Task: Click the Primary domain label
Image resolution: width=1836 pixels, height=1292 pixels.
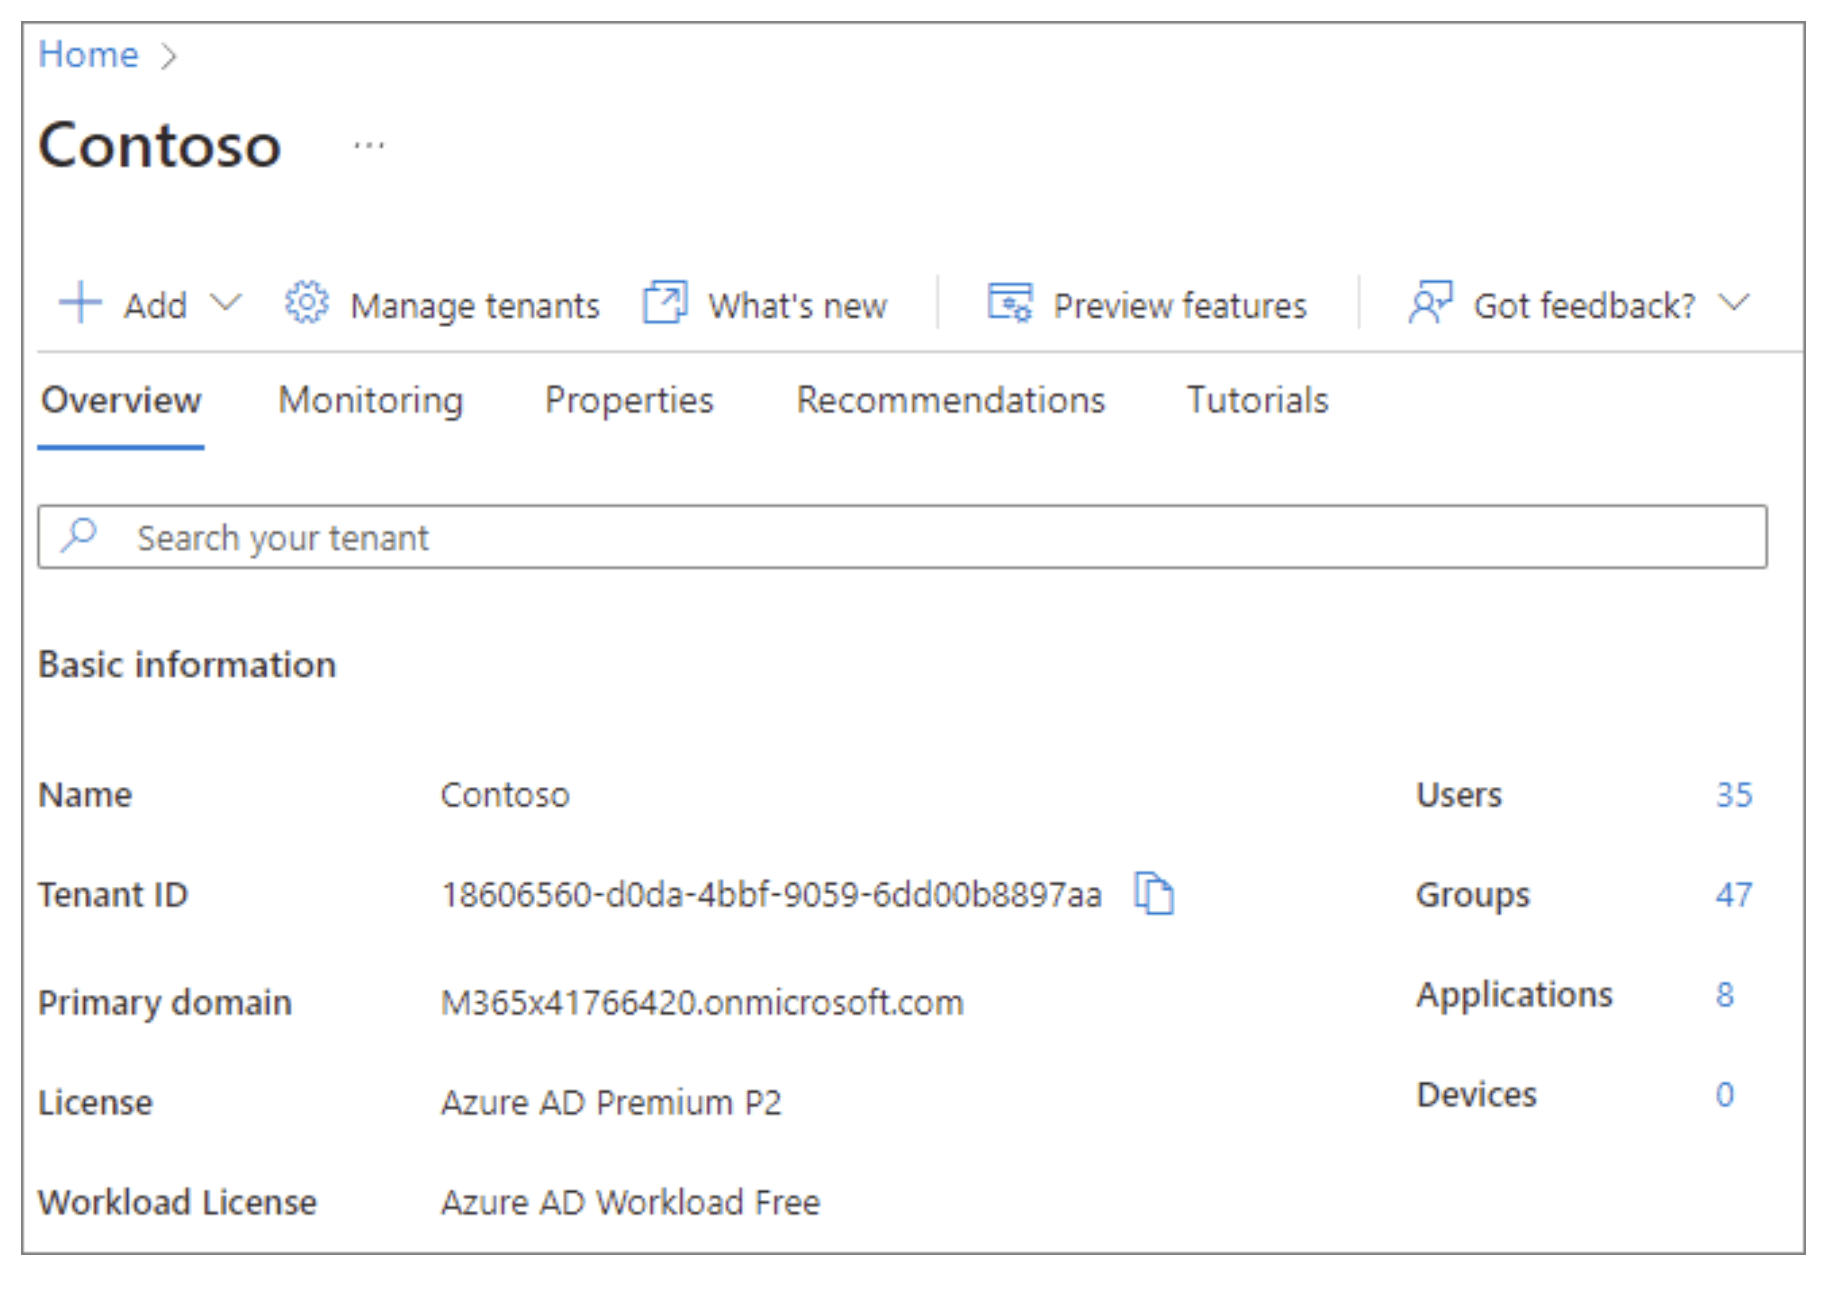Action: point(165,1003)
